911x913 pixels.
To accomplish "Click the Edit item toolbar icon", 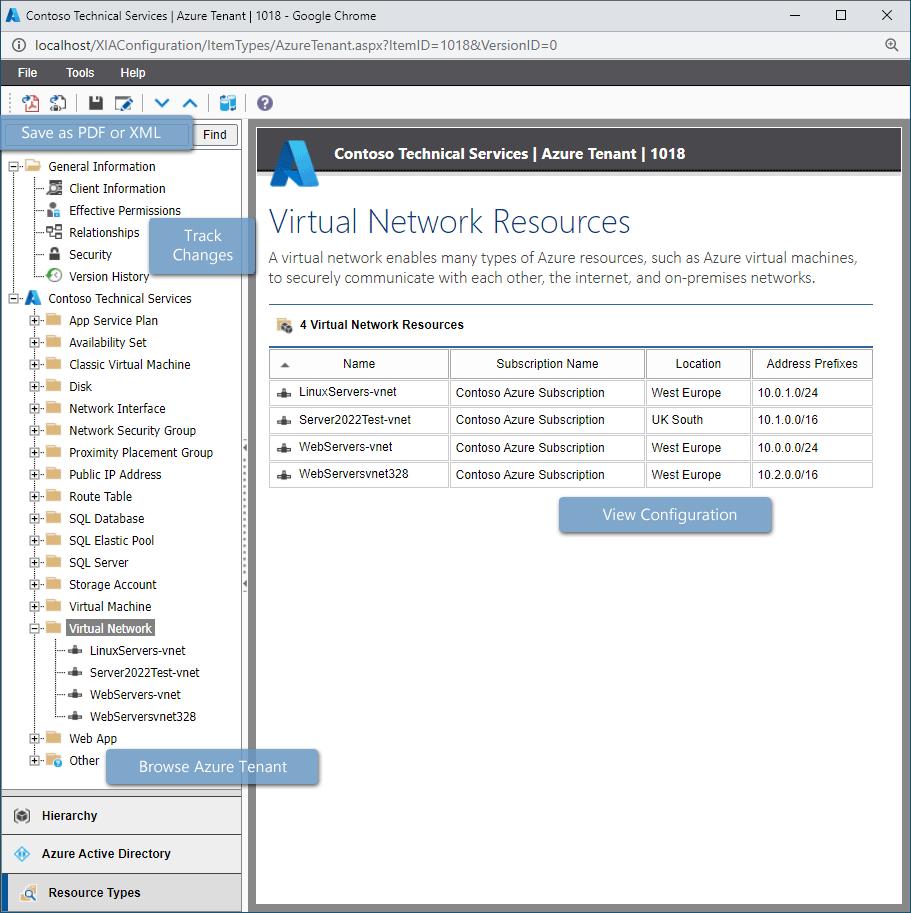I will coord(123,103).
